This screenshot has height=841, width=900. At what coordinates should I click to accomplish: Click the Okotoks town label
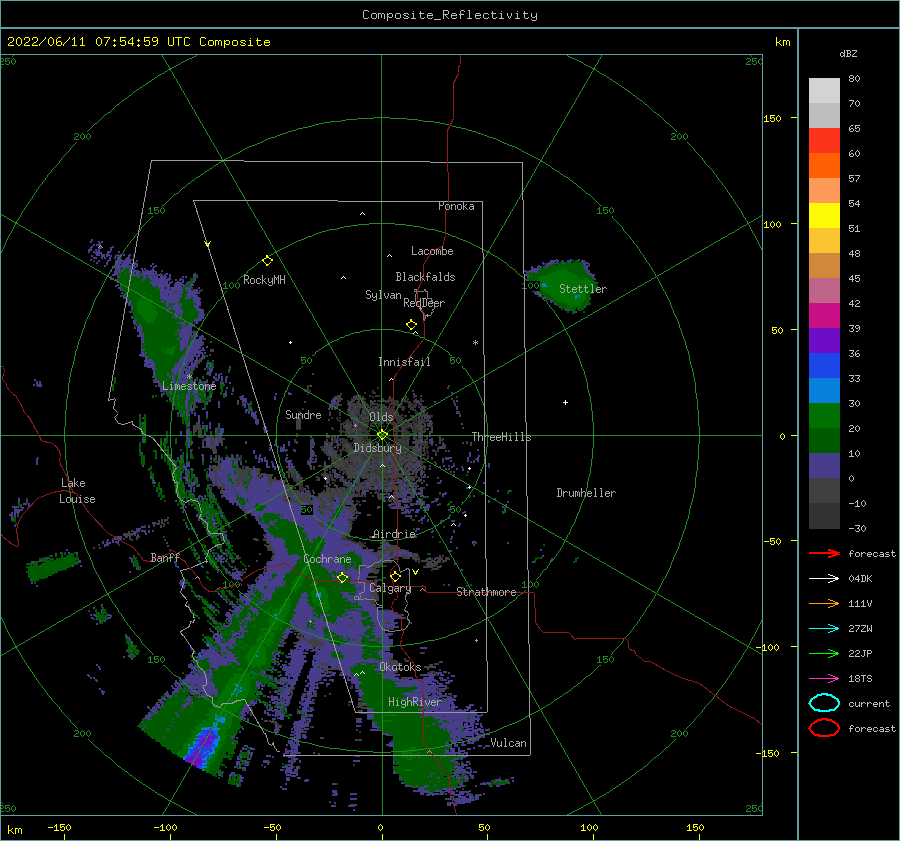(x=400, y=667)
